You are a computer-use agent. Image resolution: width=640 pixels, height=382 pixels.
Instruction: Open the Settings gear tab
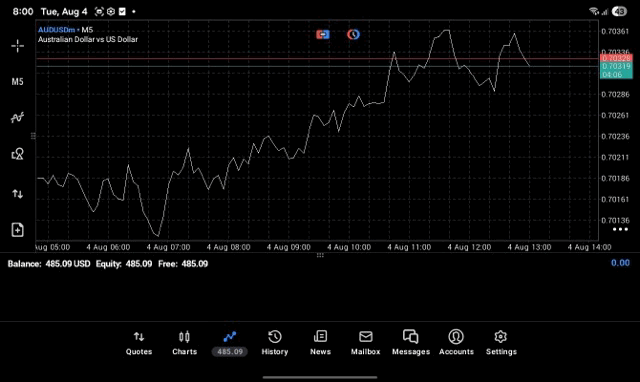click(x=501, y=343)
